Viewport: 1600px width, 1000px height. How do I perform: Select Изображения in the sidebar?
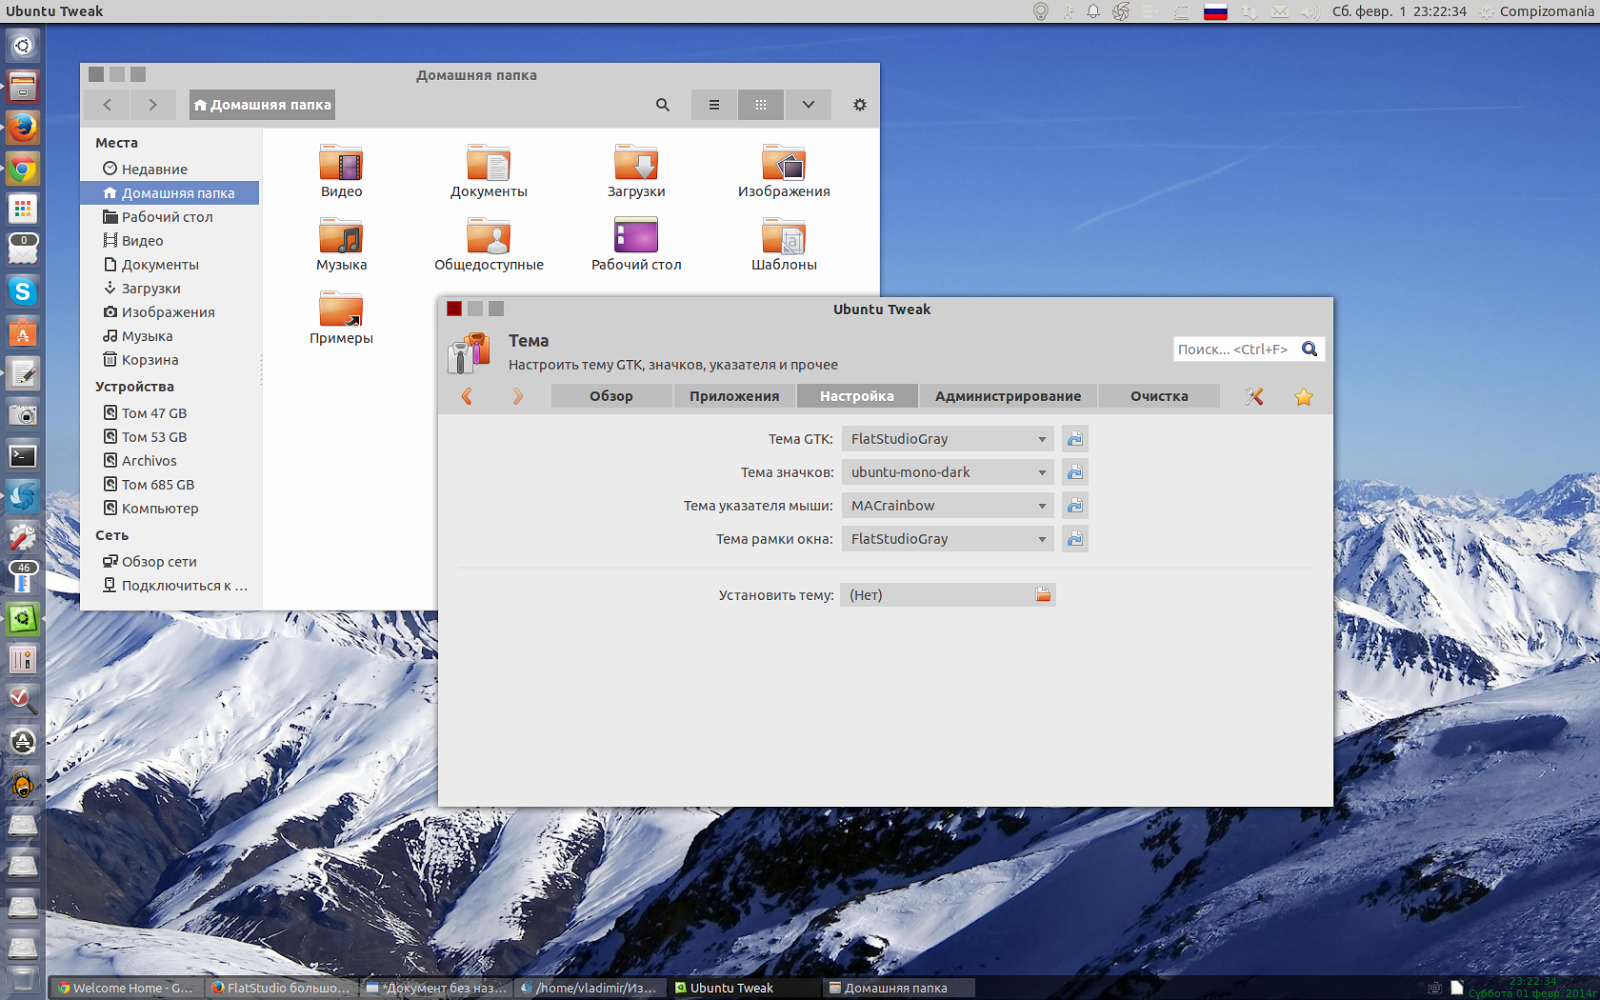tap(170, 312)
